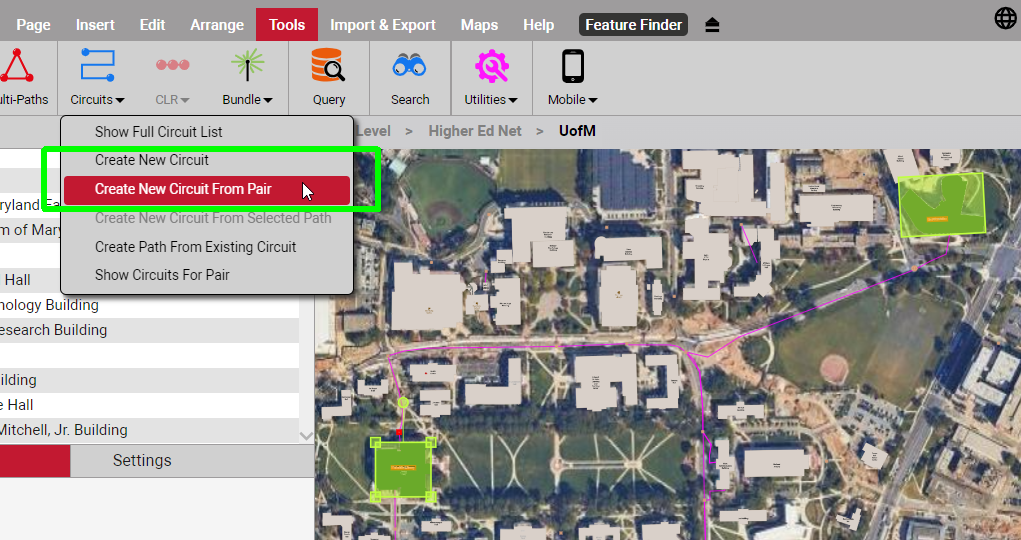Click the Search binoculars icon
1021x540 pixels.
(x=410, y=66)
